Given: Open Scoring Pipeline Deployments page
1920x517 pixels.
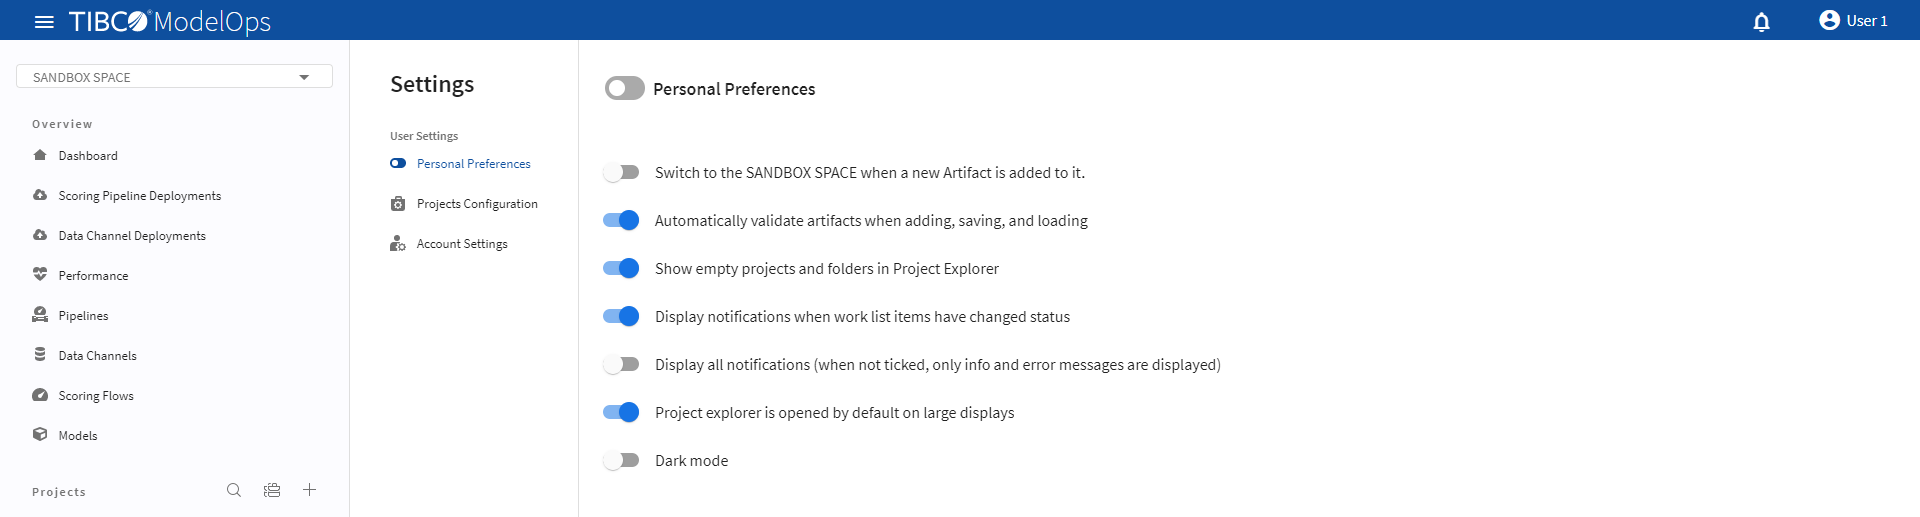Looking at the screenshot, I should (x=139, y=196).
